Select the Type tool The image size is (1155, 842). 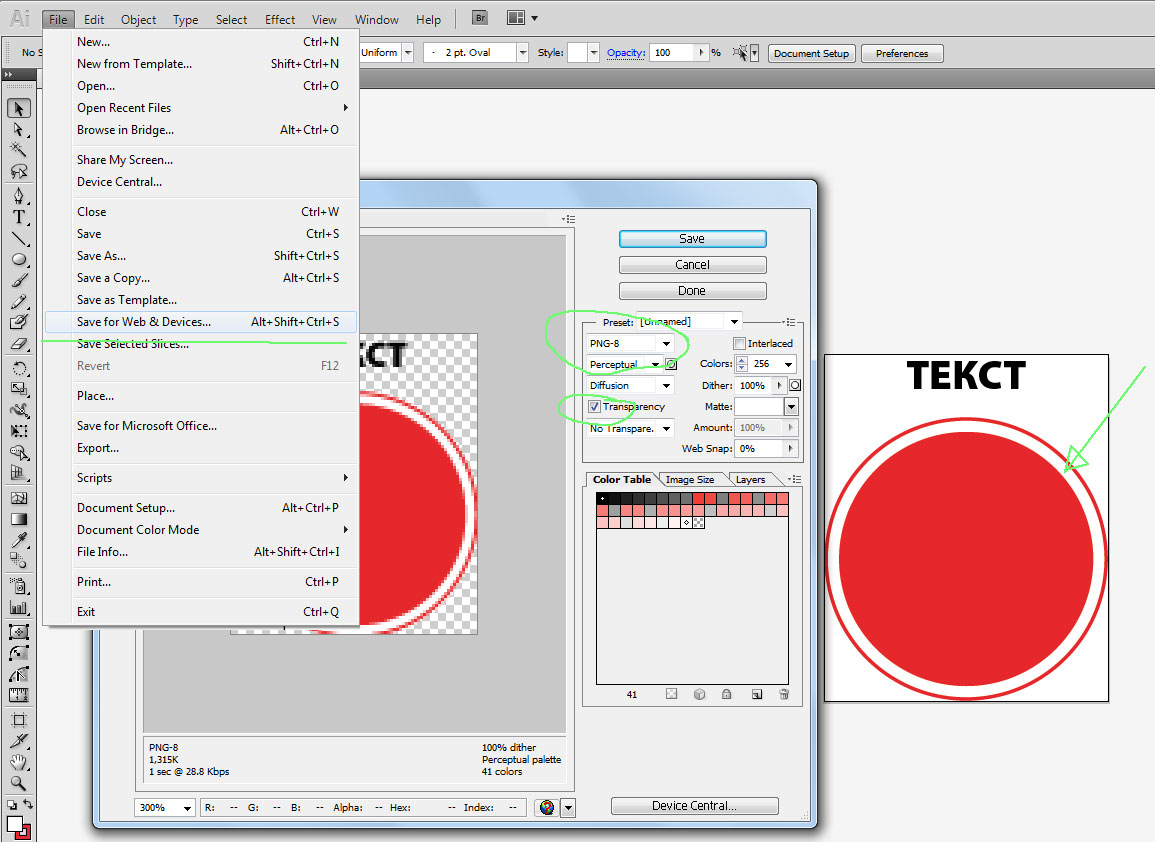(x=19, y=217)
